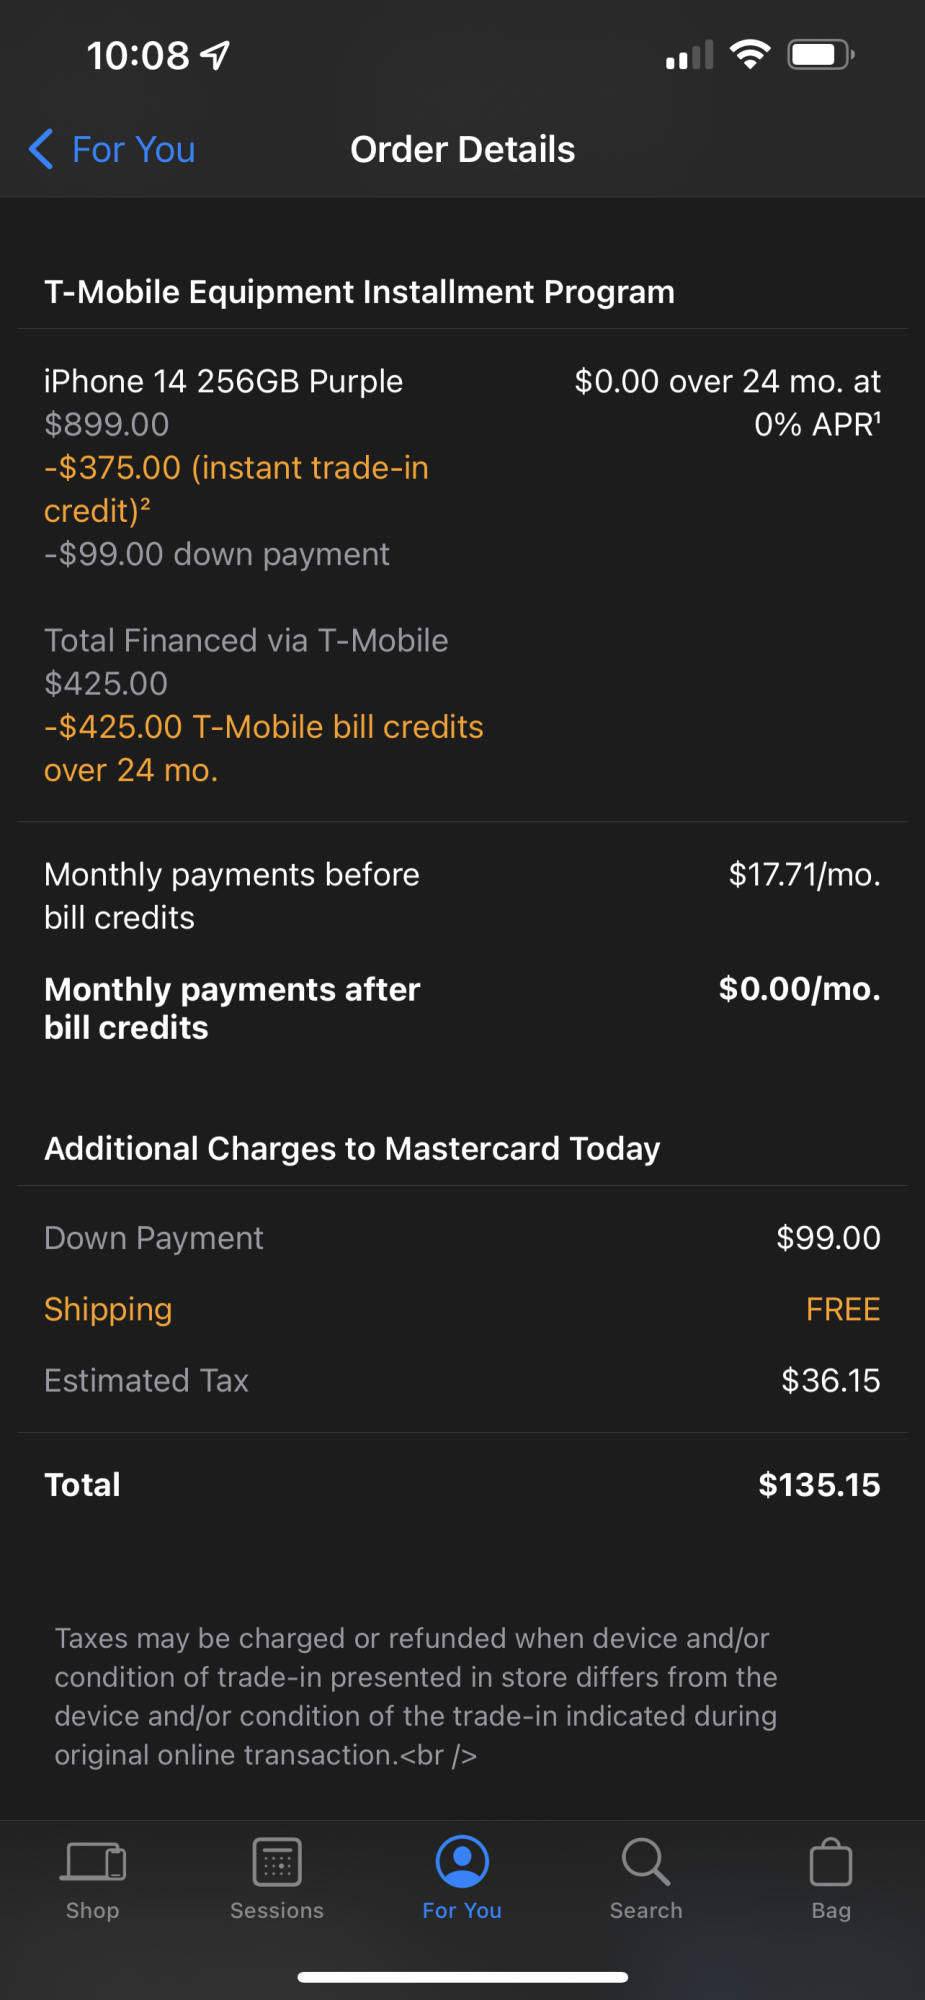
Task: Open the Sessions calendar icon
Action: pyautogui.click(x=277, y=1861)
